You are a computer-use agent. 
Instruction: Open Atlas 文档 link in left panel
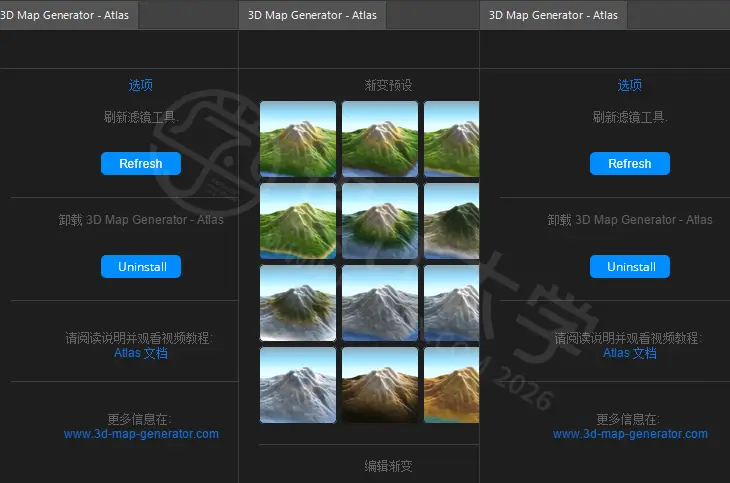pos(141,353)
